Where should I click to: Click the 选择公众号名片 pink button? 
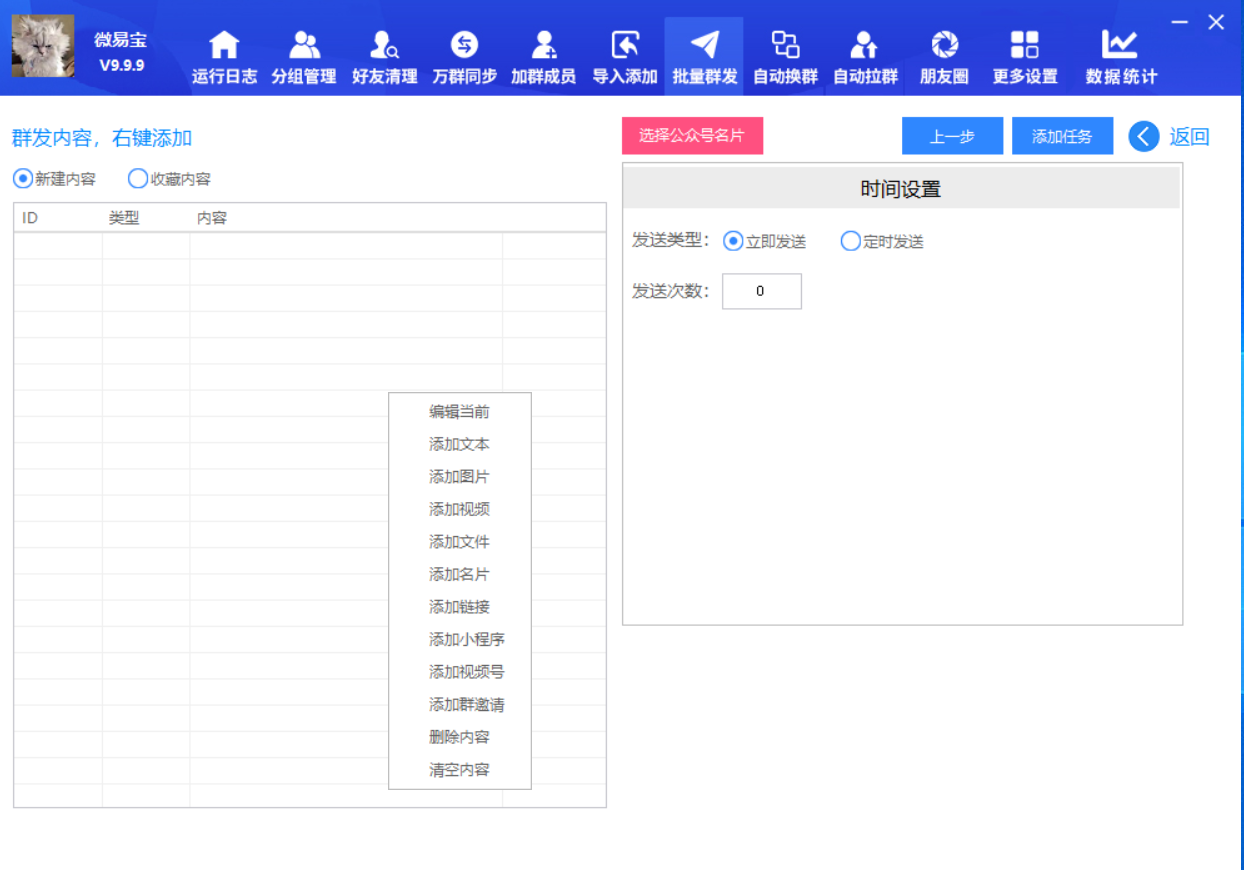pos(692,136)
